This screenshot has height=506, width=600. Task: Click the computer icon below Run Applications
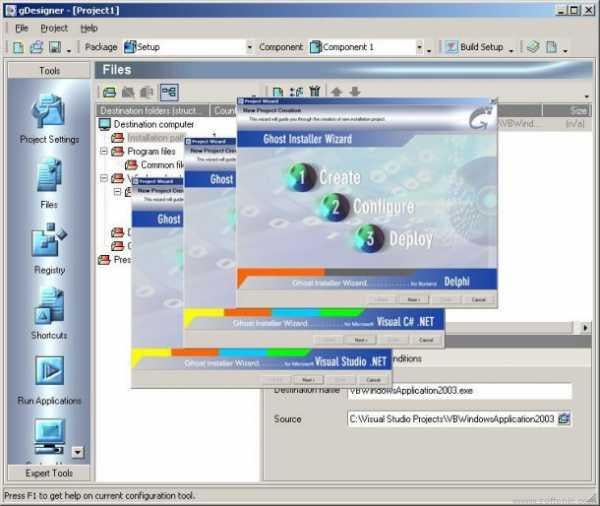tap(49, 436)
